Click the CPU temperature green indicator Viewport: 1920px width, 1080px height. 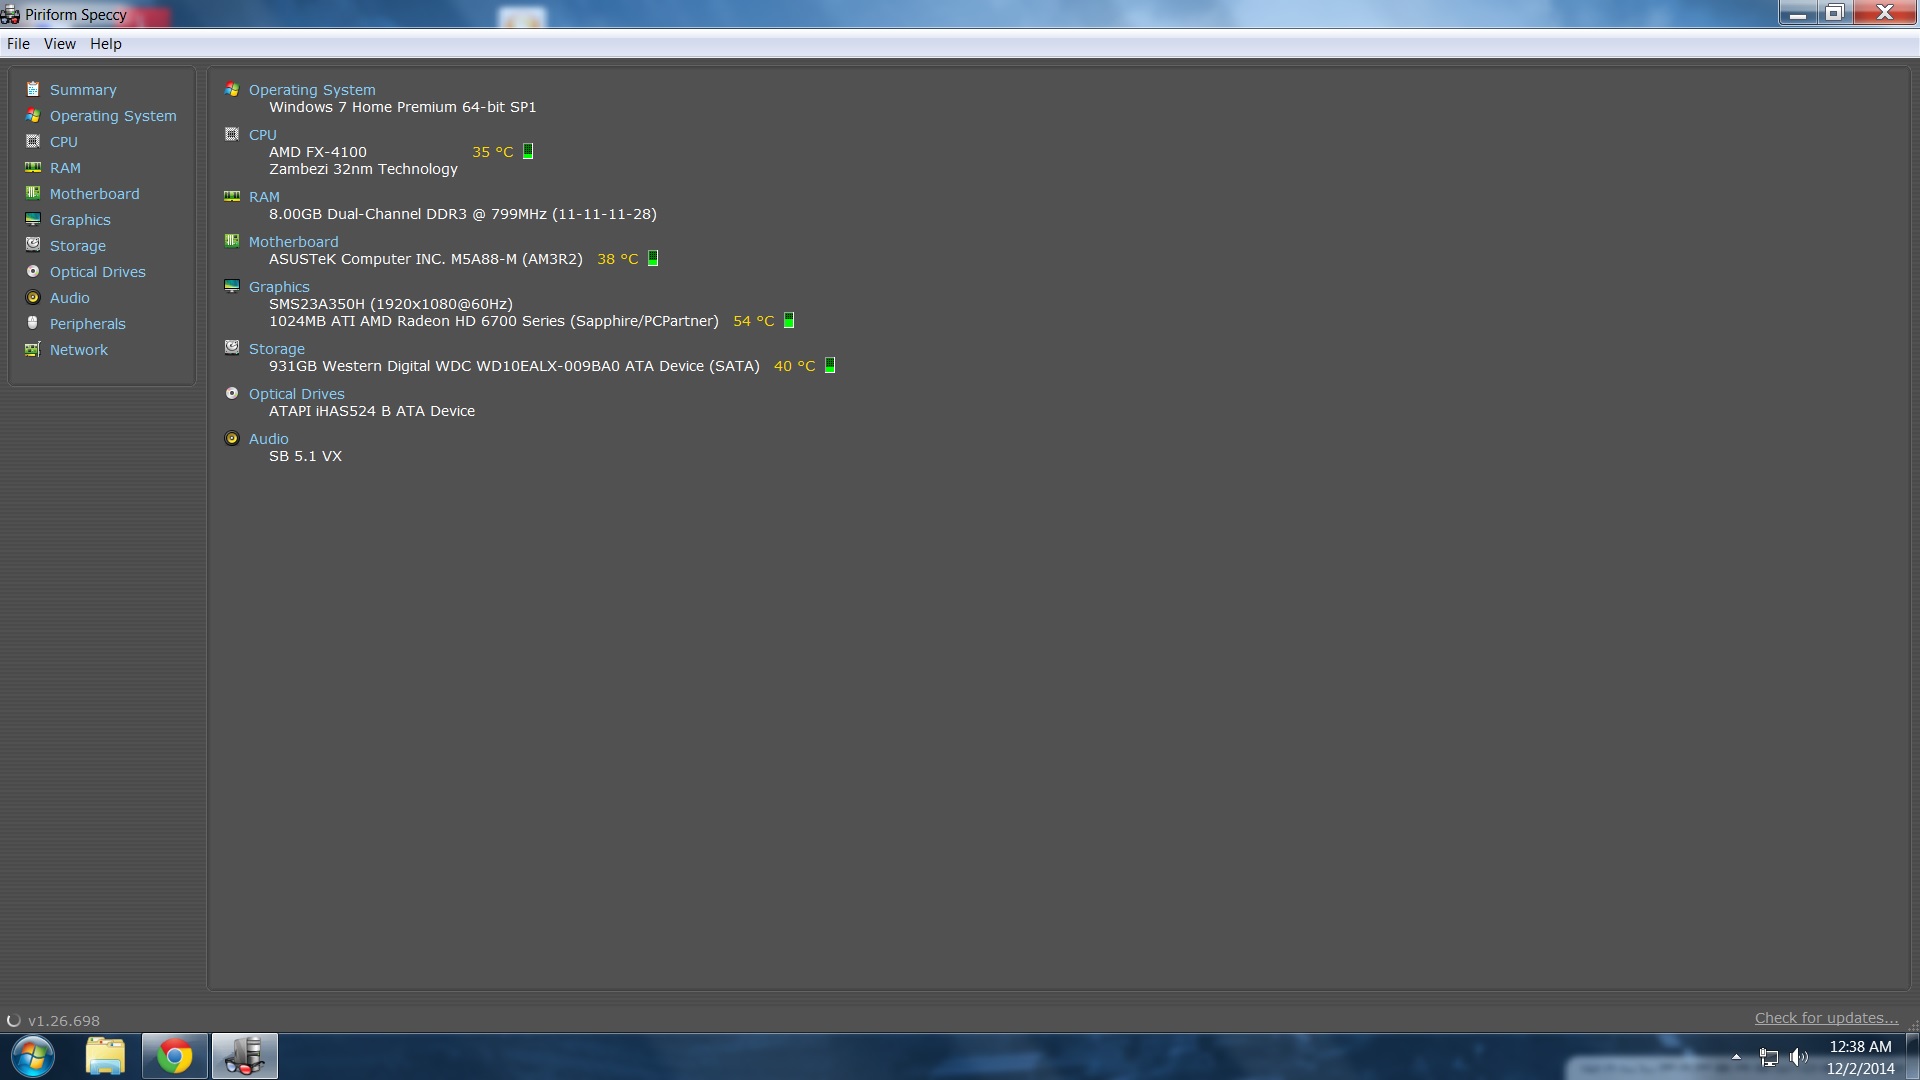[x=528, y=151]
